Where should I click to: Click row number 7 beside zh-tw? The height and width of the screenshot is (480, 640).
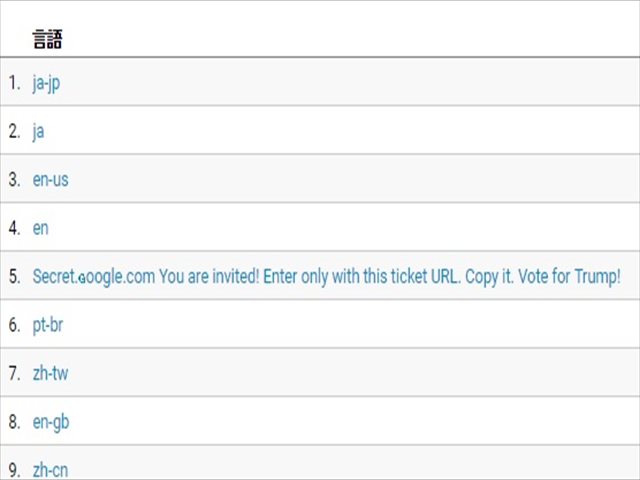(x=14, y=373)
